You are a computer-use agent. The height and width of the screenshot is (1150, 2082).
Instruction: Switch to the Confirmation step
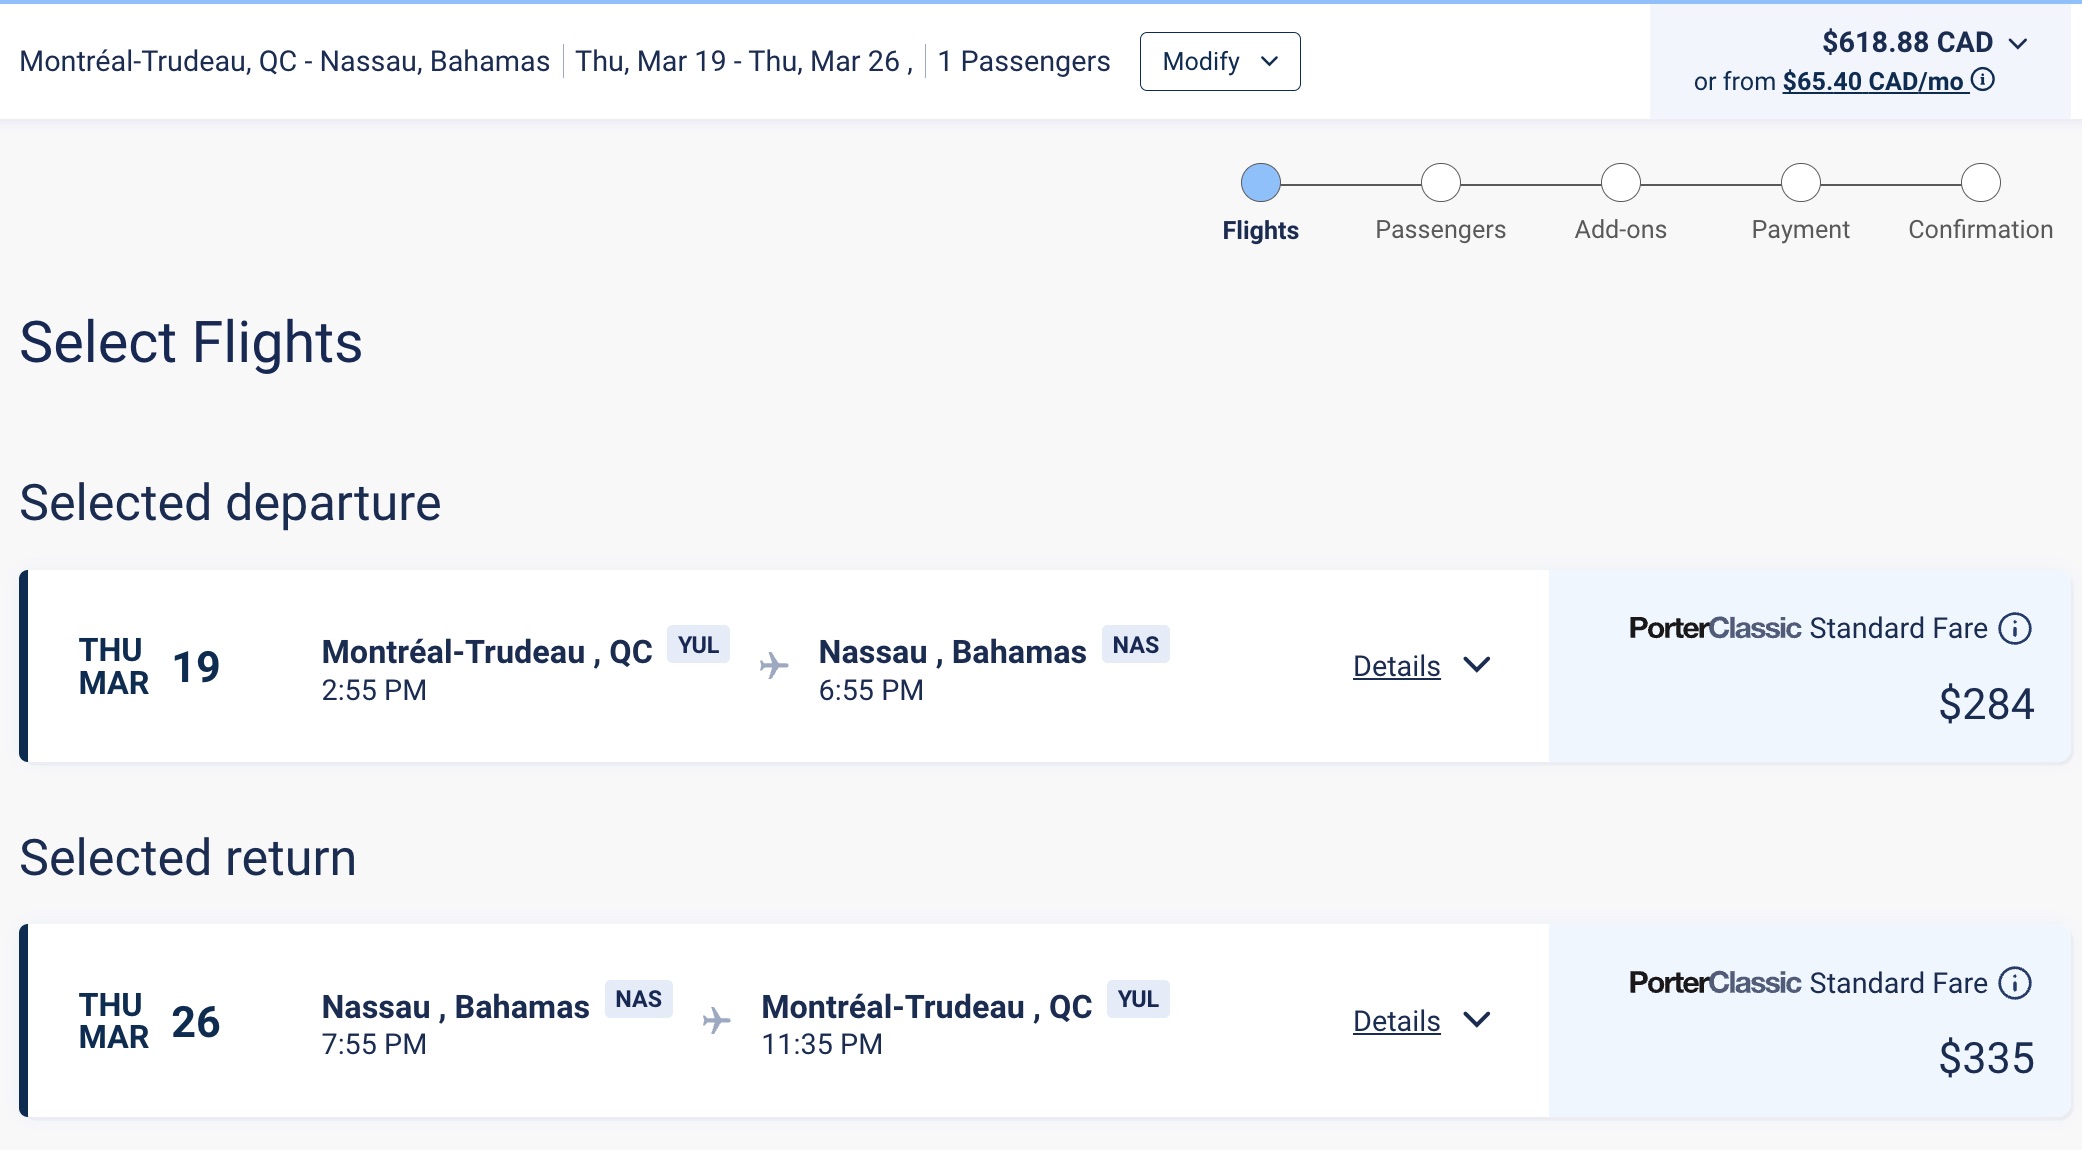pos(1979,182)
